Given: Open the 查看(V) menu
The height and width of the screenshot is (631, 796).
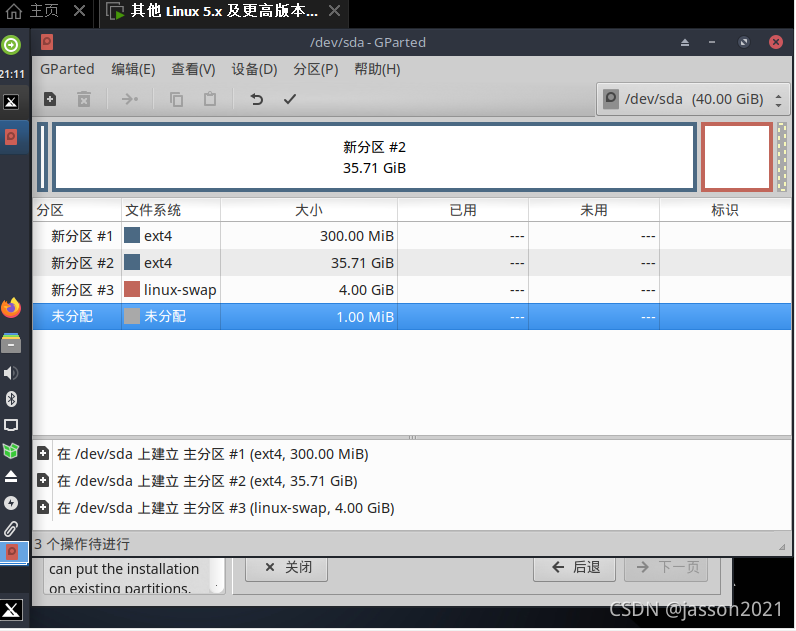Looking at the screenshot, I should [193, 69].
